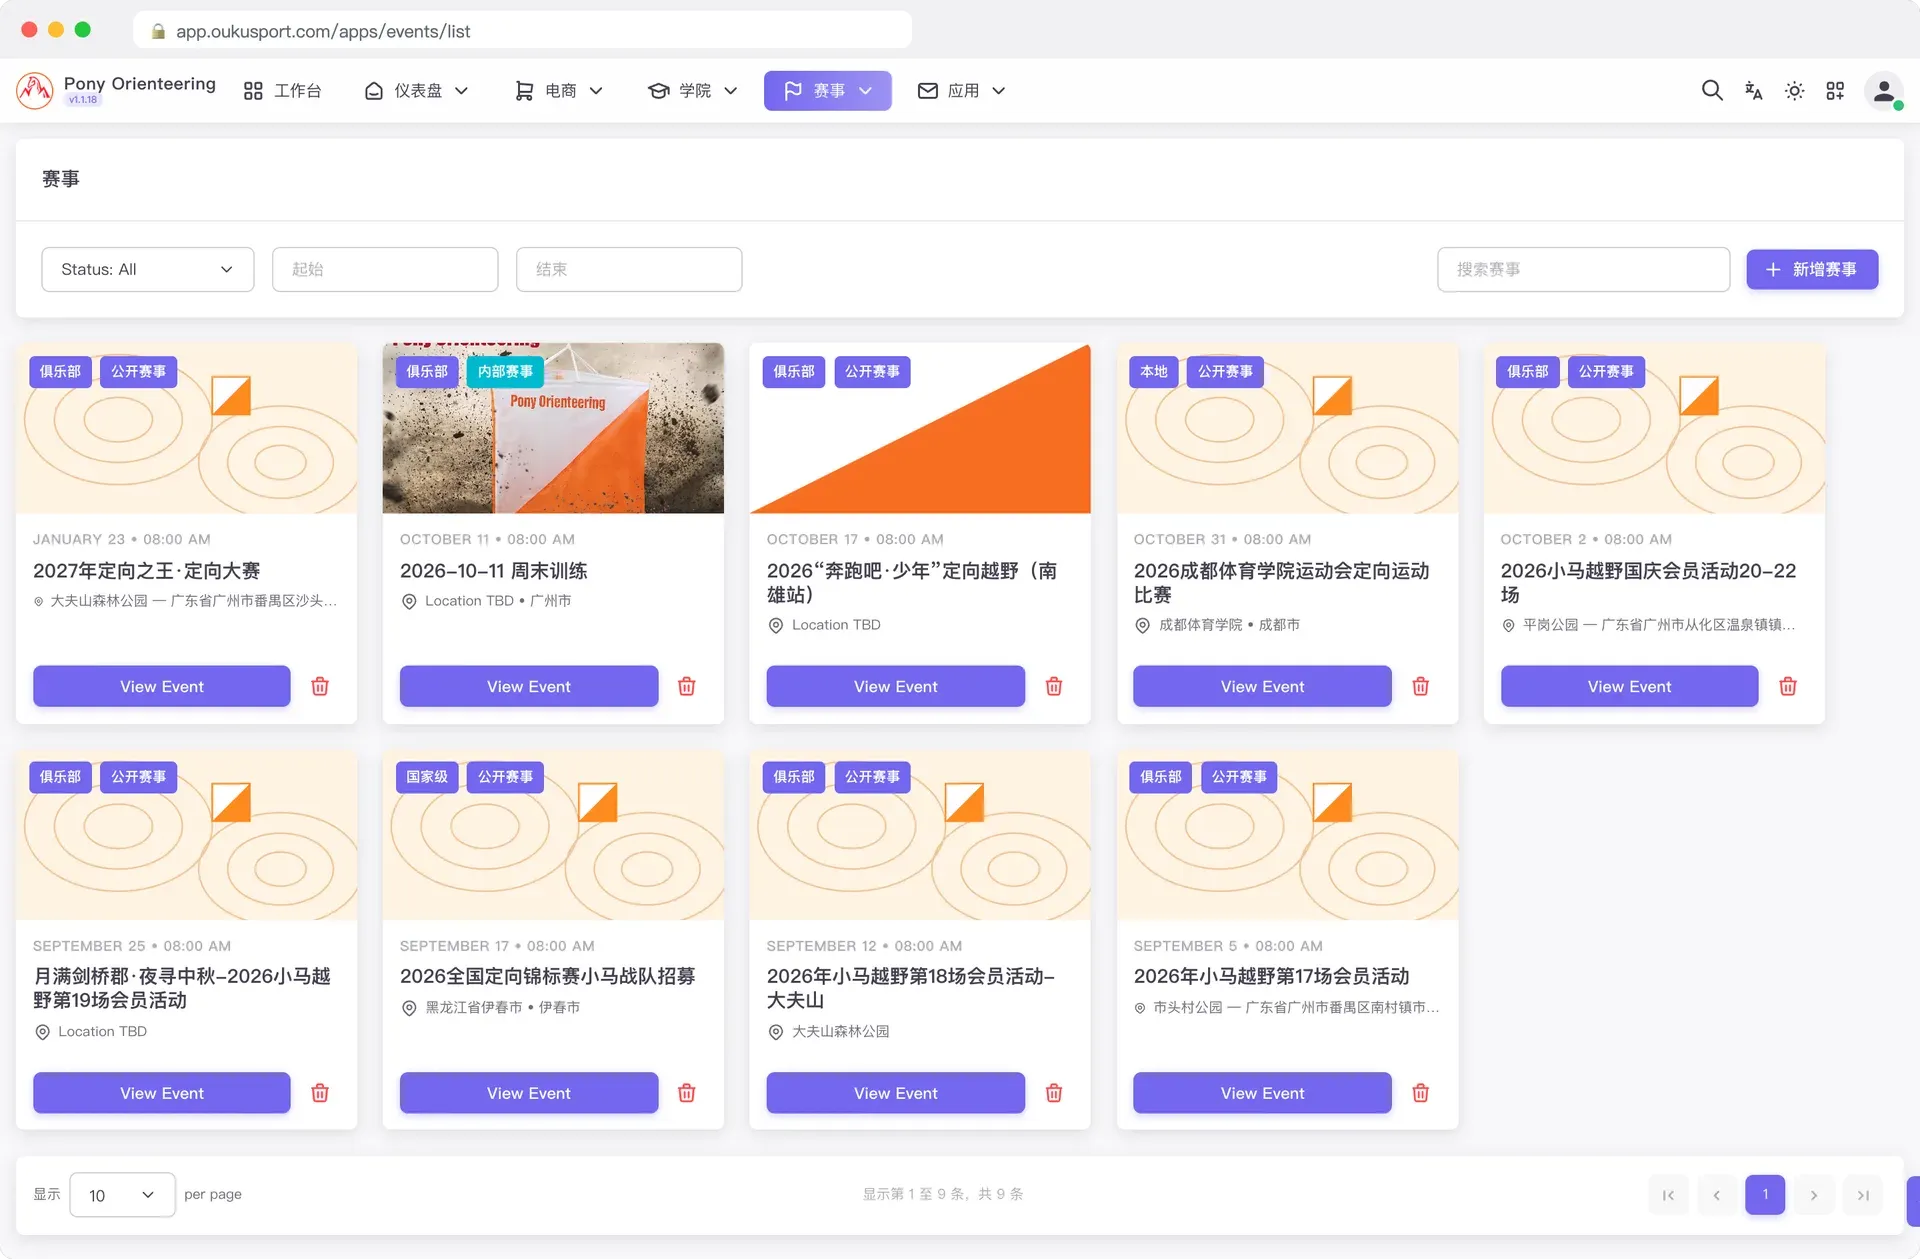Click the 仪表盘 home icon
The image size is (1920, 1259).
point(374,91)
